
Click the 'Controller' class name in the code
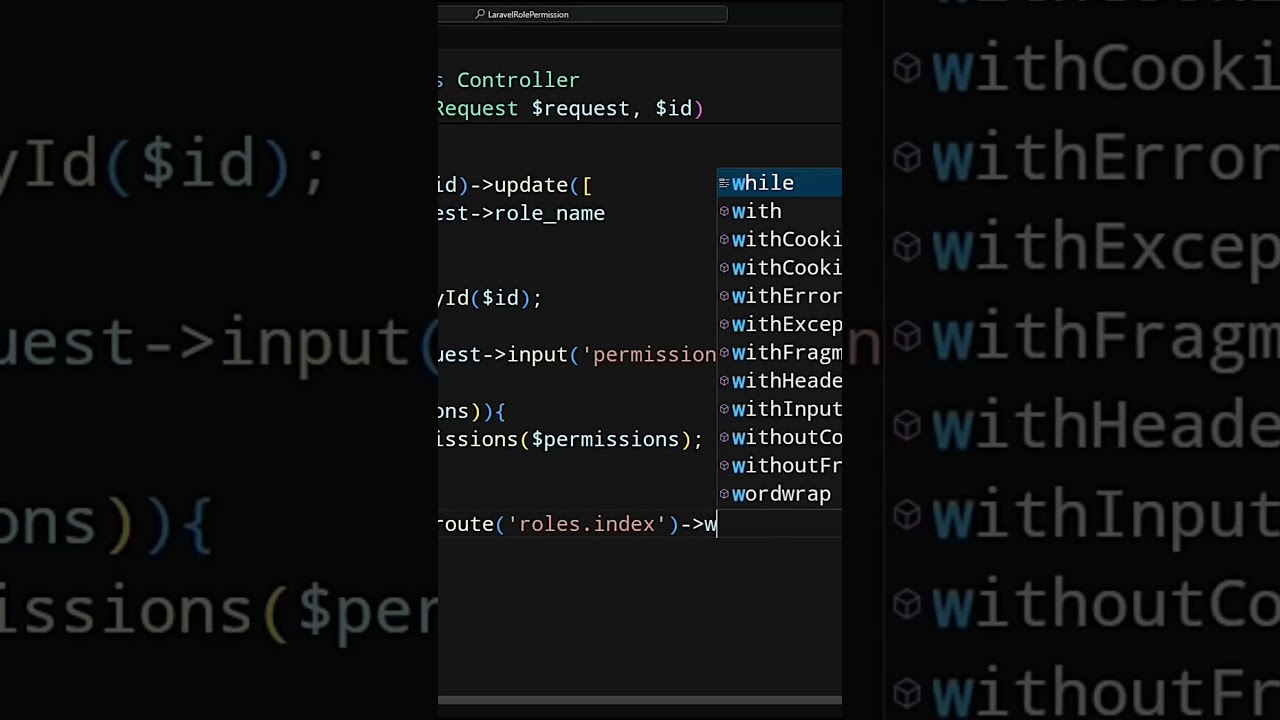(518, 80)
